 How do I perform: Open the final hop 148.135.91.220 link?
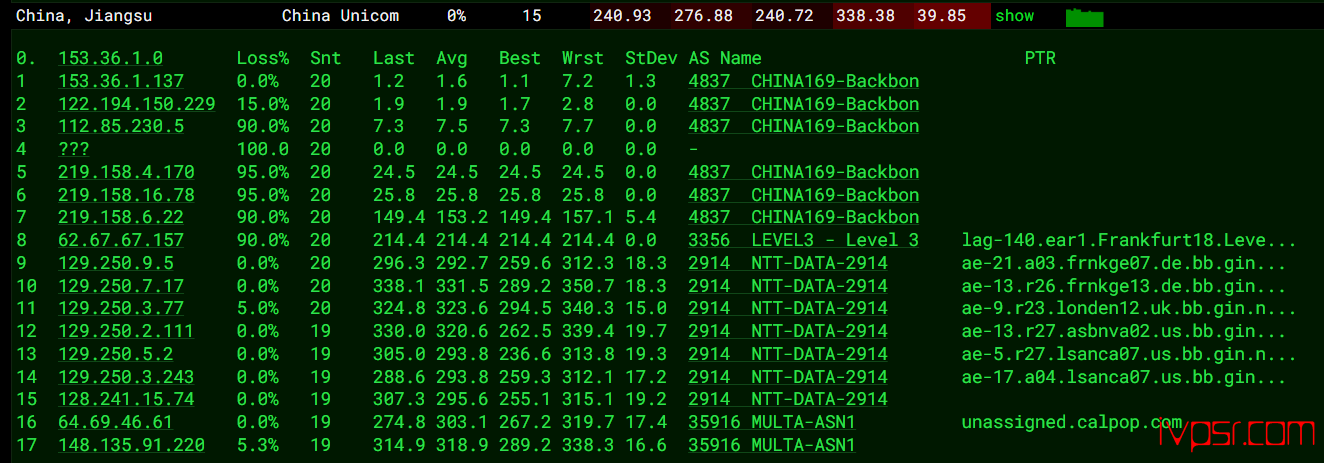[x=132, y=445]
